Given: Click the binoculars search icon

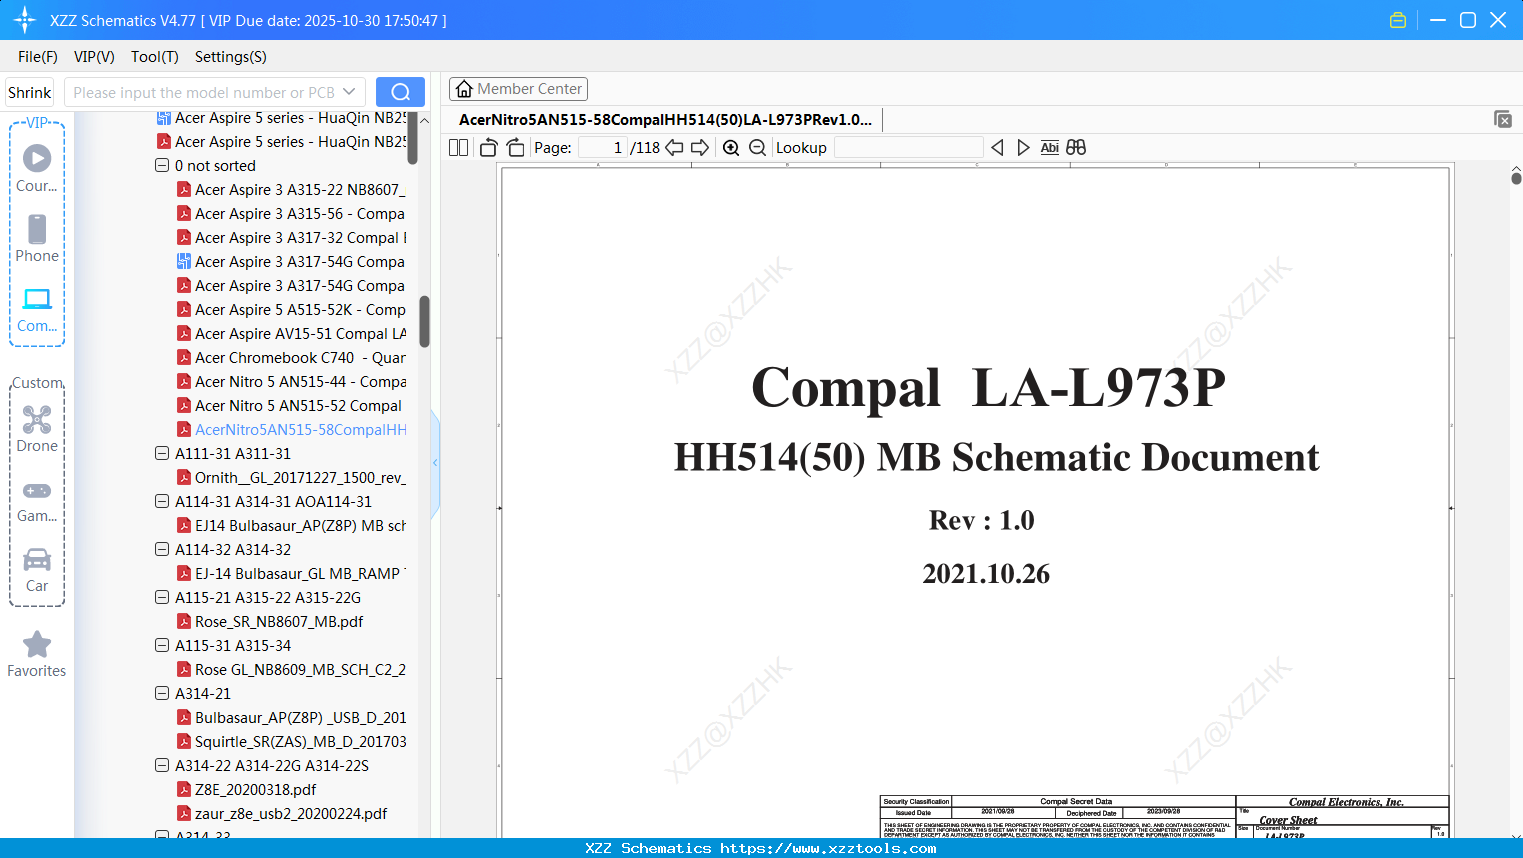Looking at the screenshot, I should coord(1076,148).
